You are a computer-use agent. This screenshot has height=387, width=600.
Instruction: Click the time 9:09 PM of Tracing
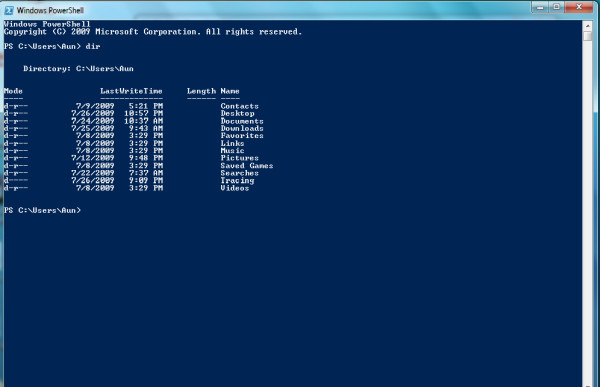coord(146,180)
